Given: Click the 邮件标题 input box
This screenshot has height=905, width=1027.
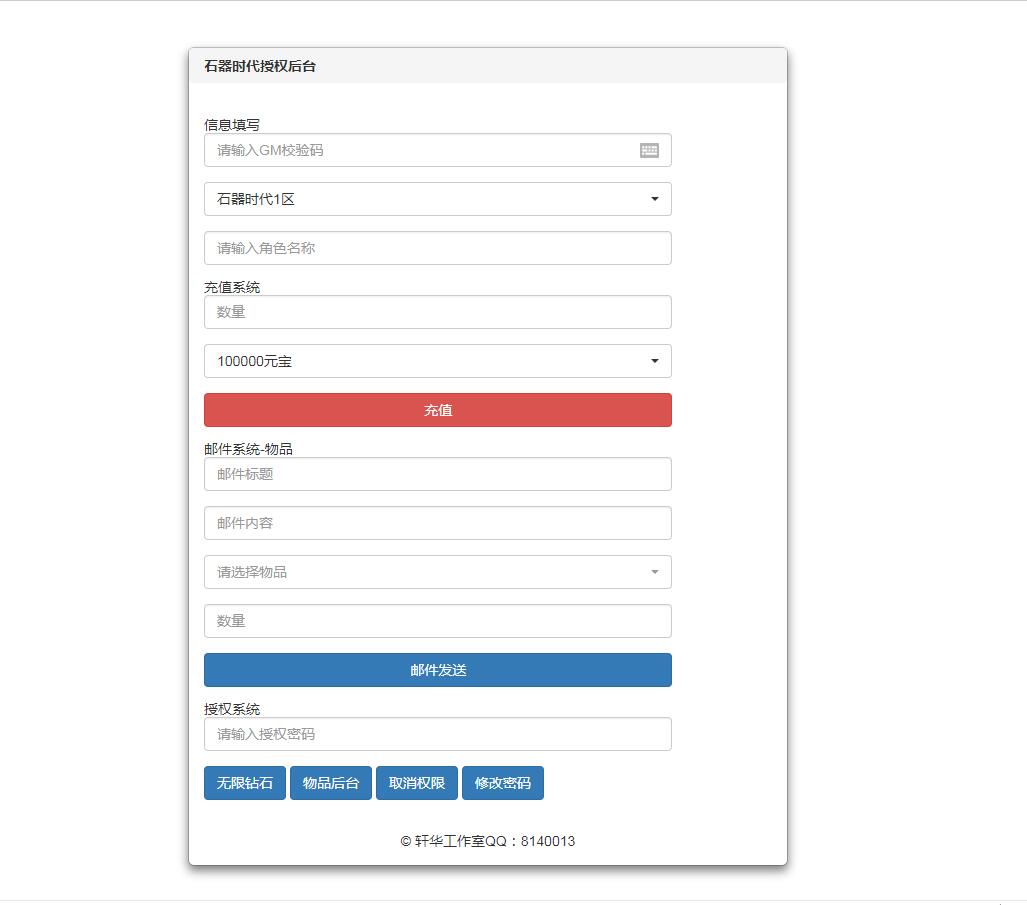Looking at the screenshot, I should [437, 474].
